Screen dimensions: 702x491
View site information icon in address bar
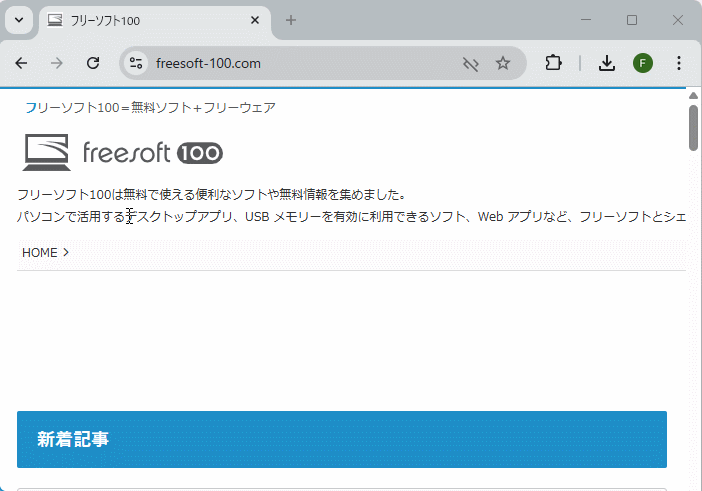(x=137, y=63)
